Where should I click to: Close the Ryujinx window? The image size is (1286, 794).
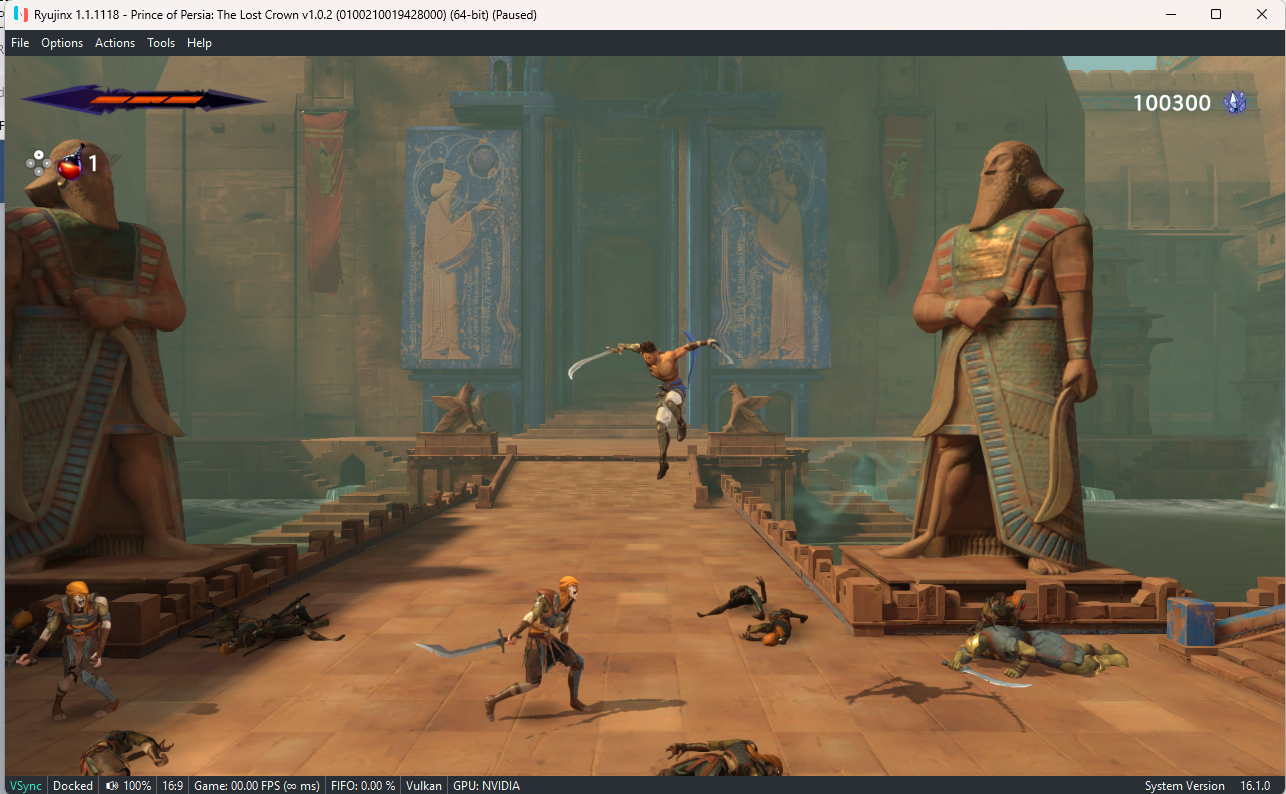1262,14
